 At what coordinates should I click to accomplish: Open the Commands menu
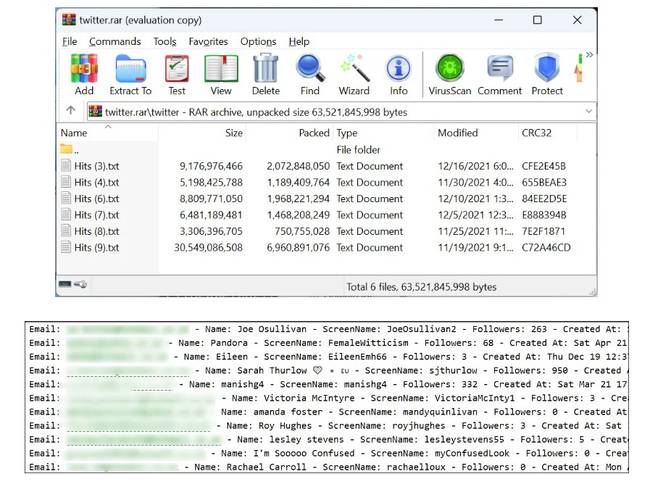point(115,41)
